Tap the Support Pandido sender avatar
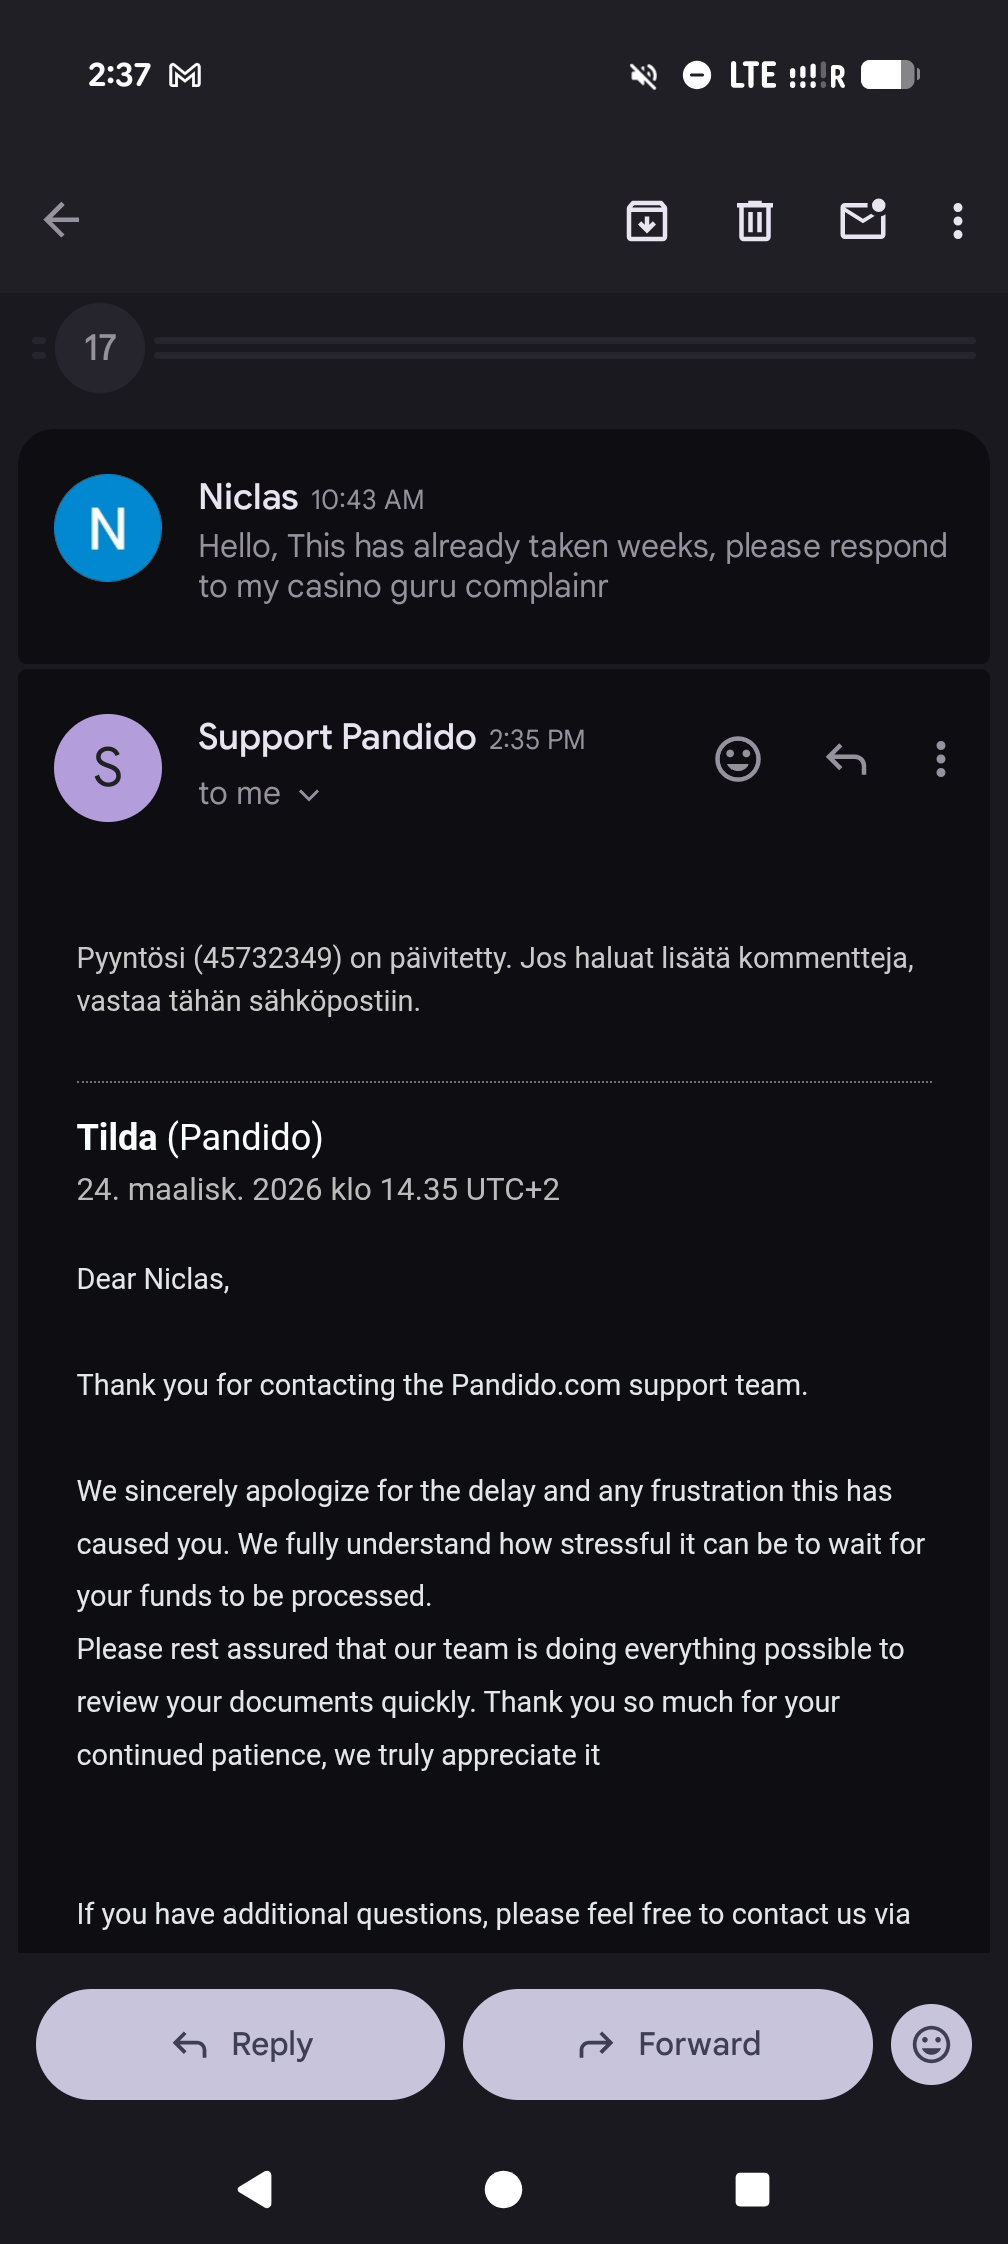Image resolution: width=1008 pixels, height=2244 pixels. pyautogui.click(x=108, y=768)
